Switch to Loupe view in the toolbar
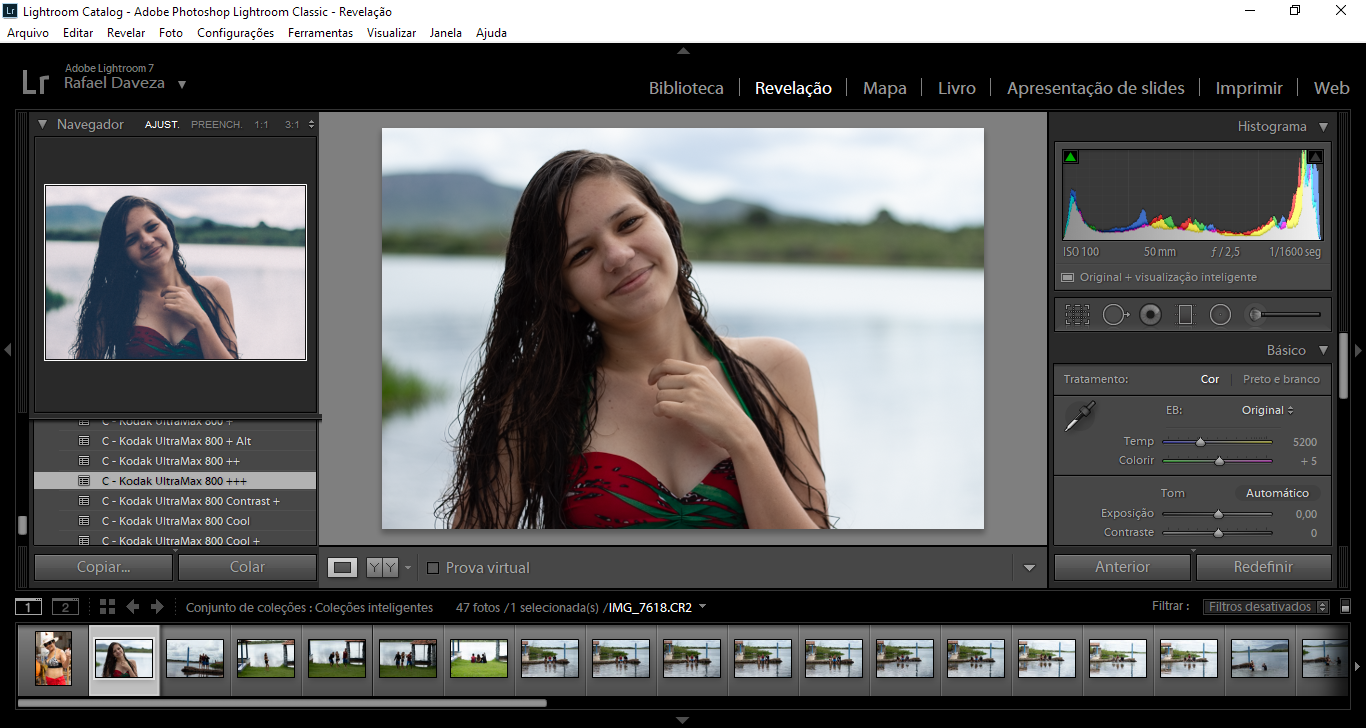 [343, 567]
